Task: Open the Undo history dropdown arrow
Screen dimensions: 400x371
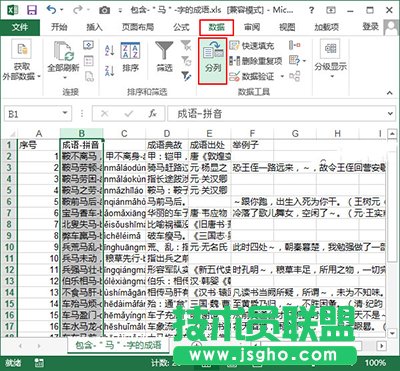Action: point(62,10)
